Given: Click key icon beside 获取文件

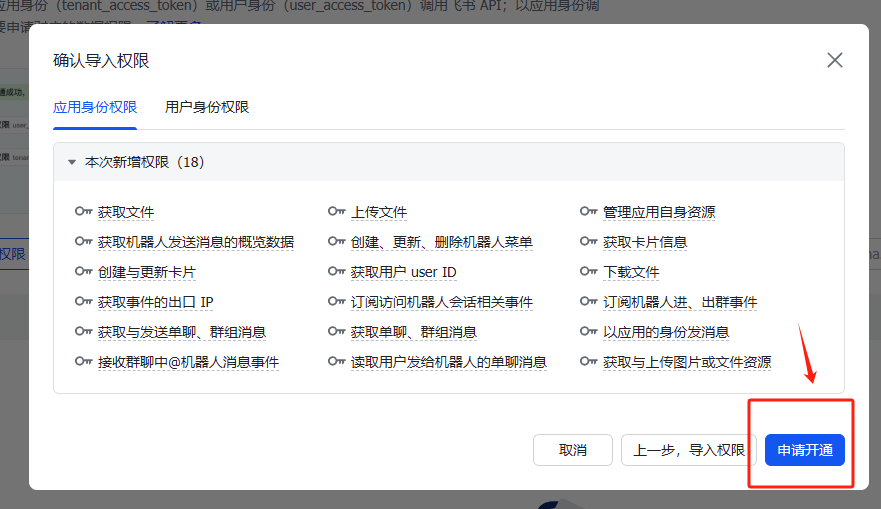Looking at the screenshot, I should [x=83, y=212].
